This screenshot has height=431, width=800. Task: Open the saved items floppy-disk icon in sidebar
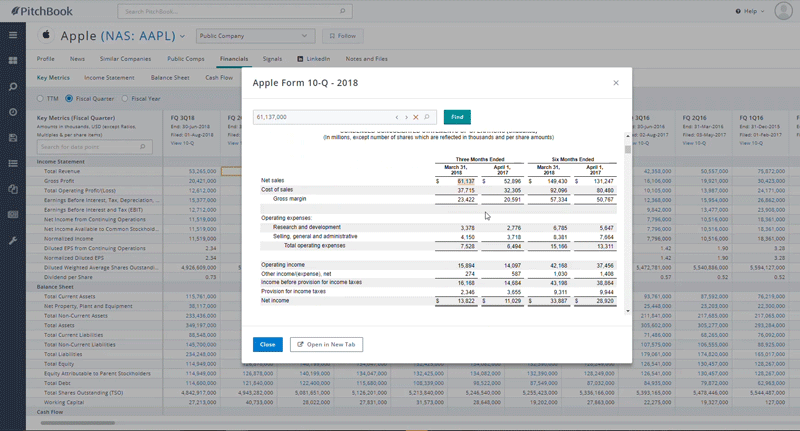coord(13,138)
